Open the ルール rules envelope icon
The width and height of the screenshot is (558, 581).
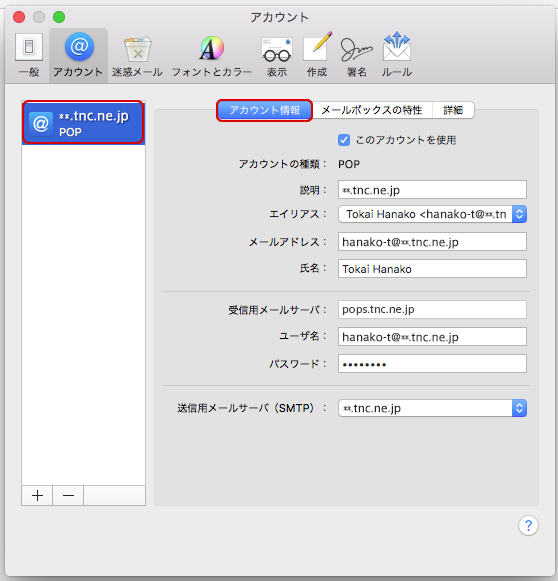397,54
